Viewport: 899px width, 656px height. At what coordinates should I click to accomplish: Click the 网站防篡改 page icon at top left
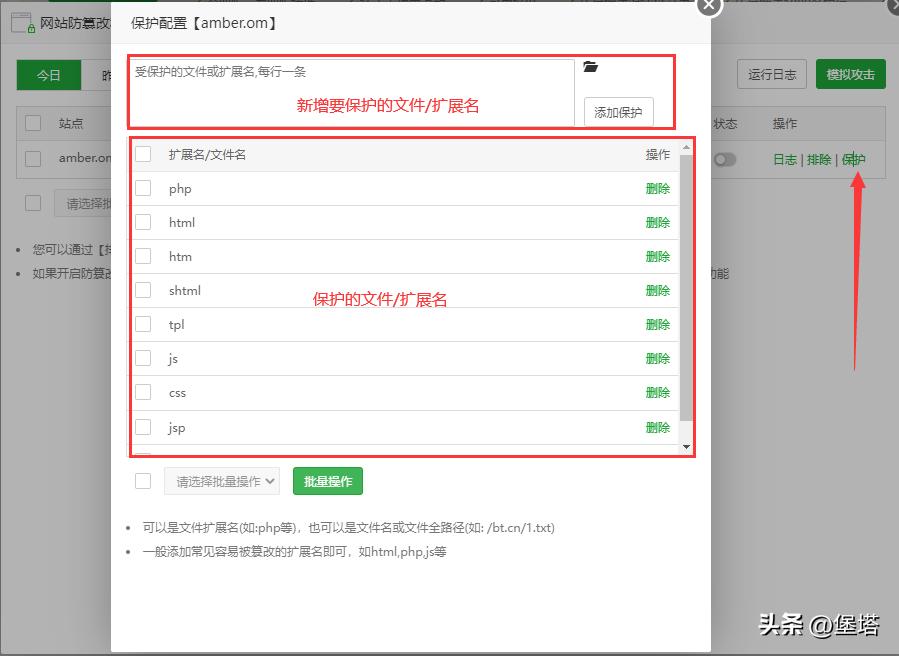click(20, 20)
